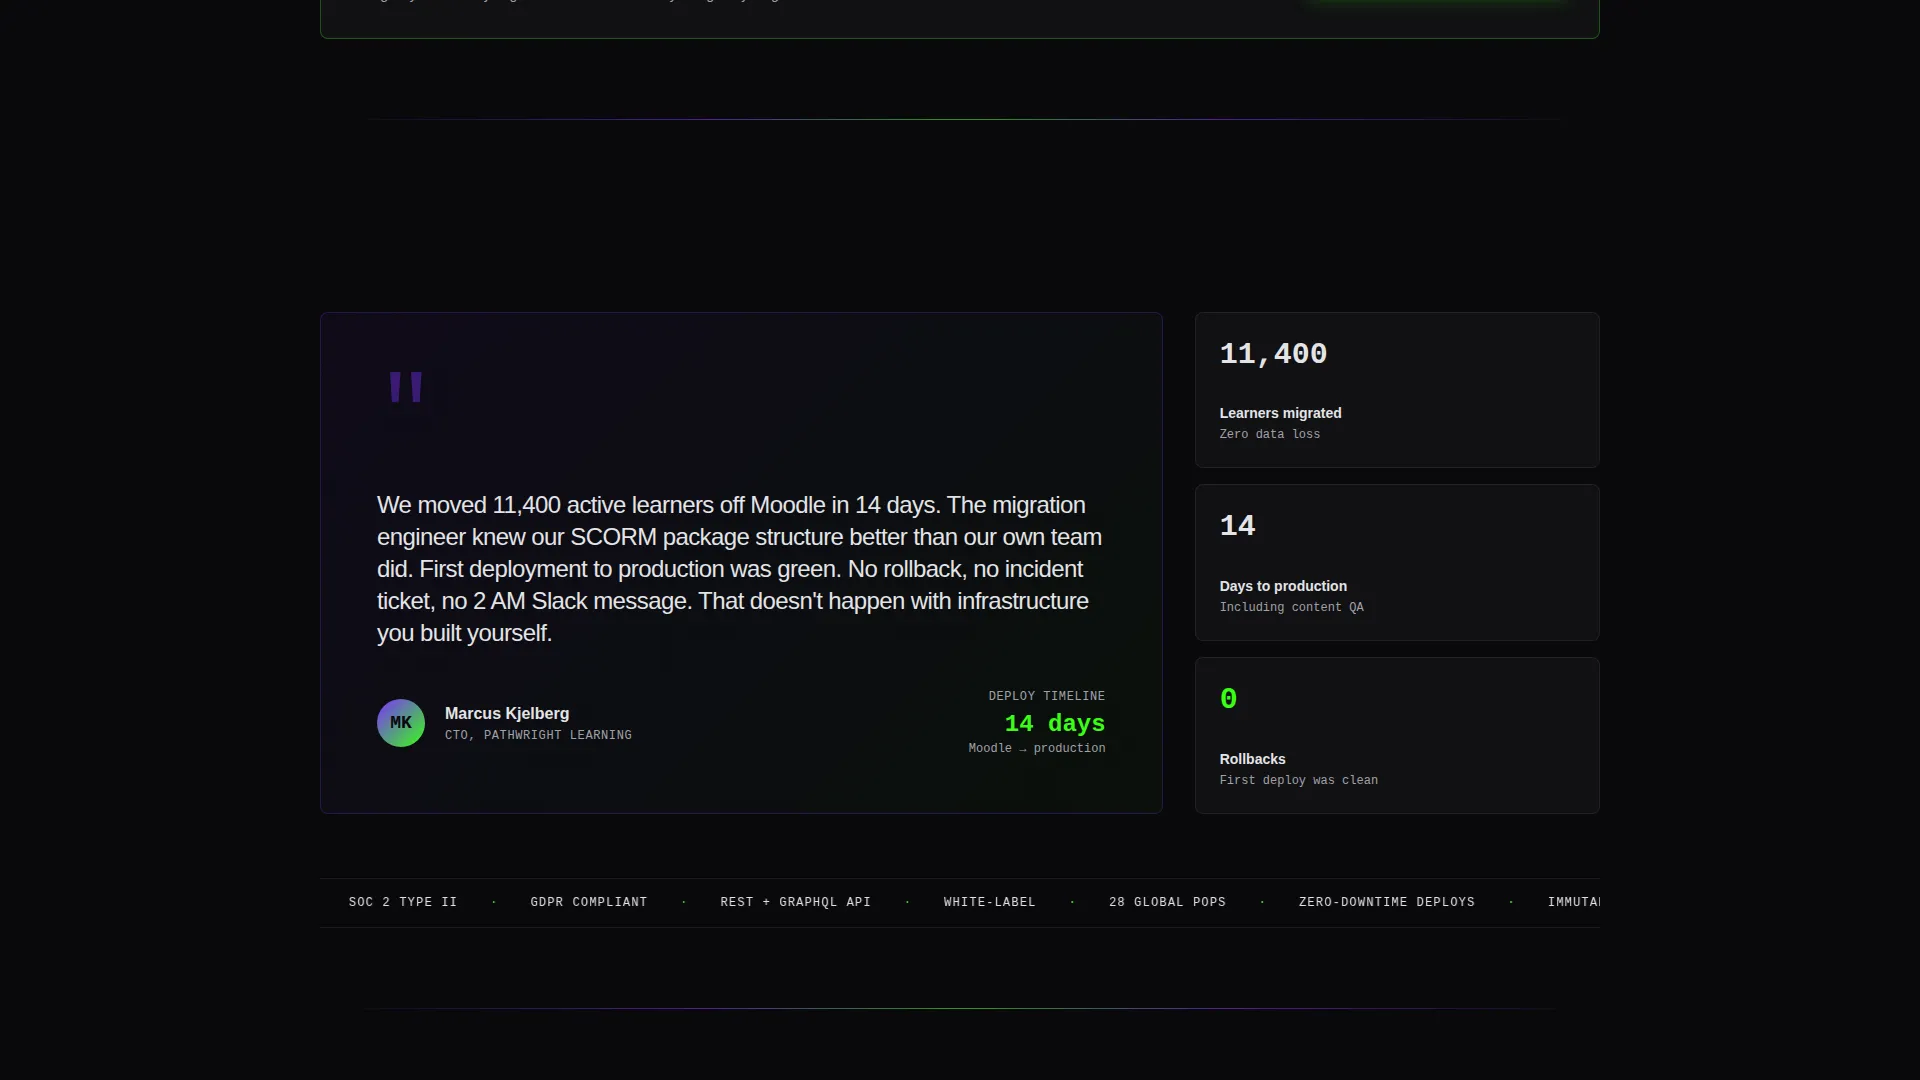The image size is (1920, 1080).
Task: Click the Moodle → production caption
Action: [1037, 748]
